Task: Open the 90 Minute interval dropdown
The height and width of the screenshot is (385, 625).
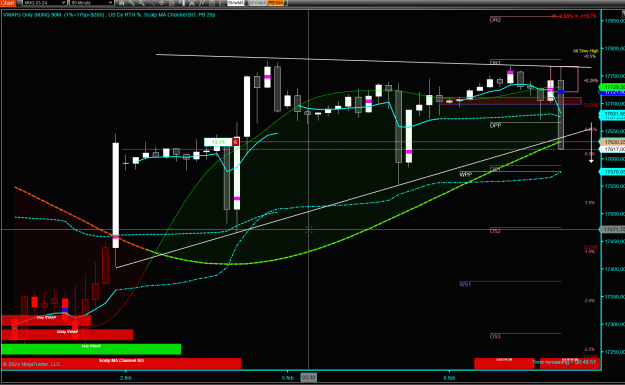Action: pos(91,3)
